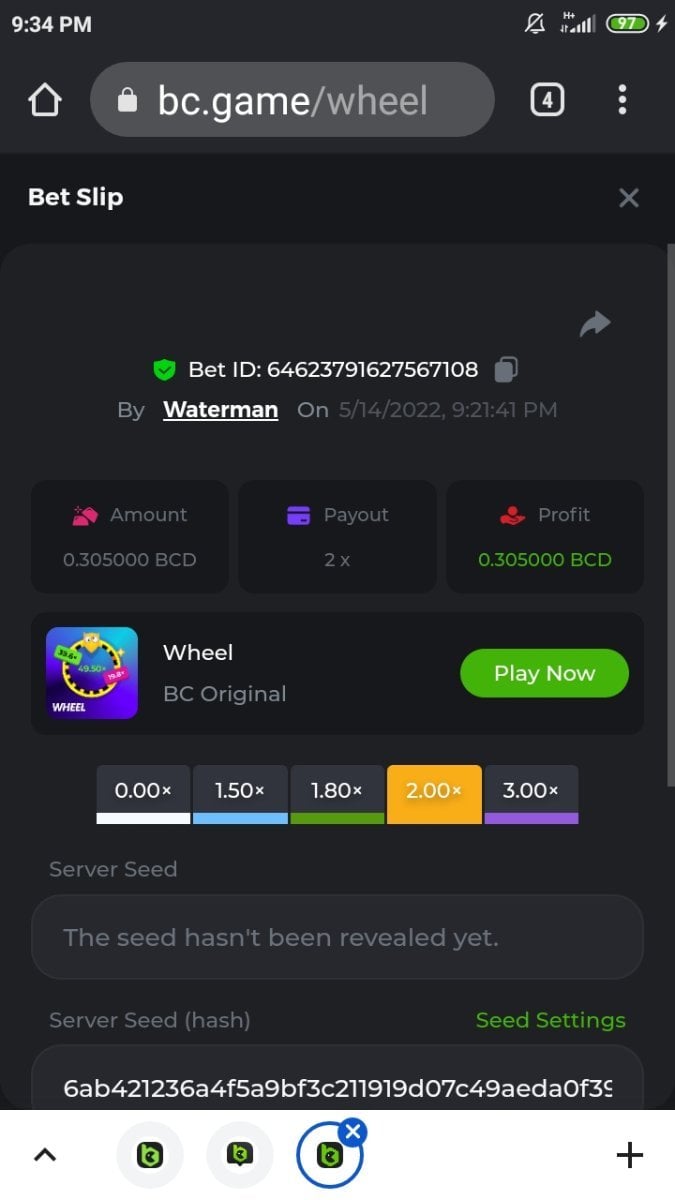Tap the Server Seed hash field
The height and width of the screenshot is (1200, 675).
click(337, 1087)
